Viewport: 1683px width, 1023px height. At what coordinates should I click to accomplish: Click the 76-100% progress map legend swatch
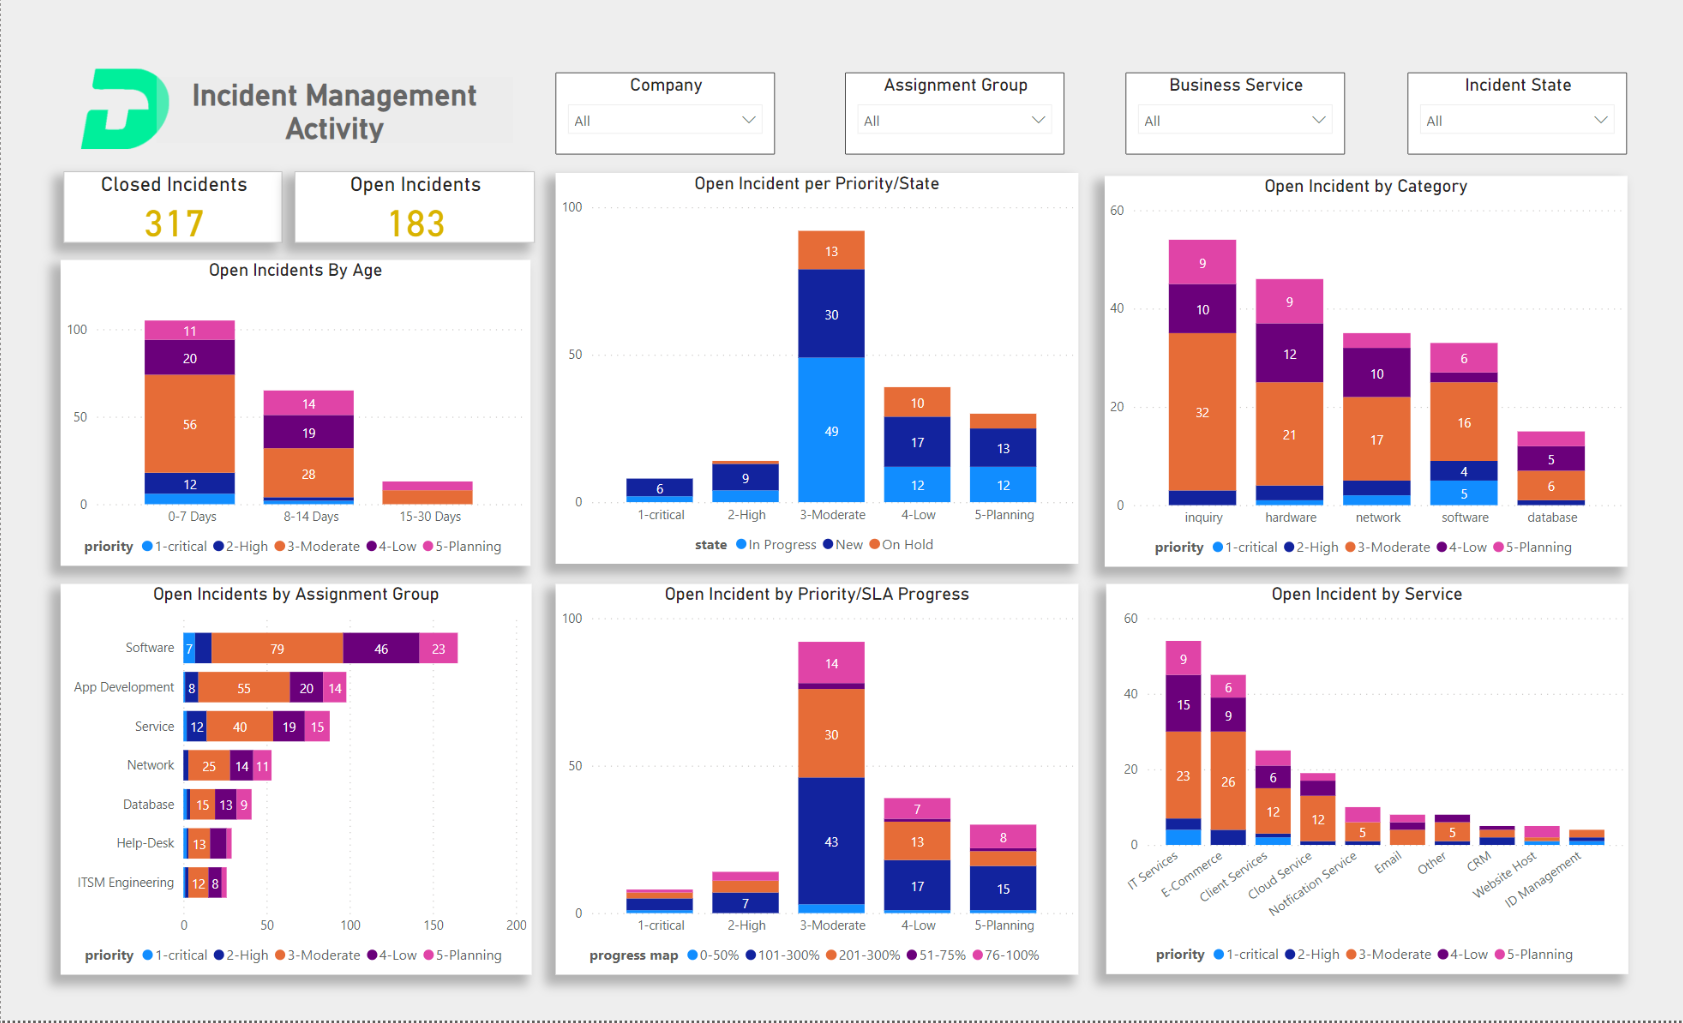click(x=978, y=955)
